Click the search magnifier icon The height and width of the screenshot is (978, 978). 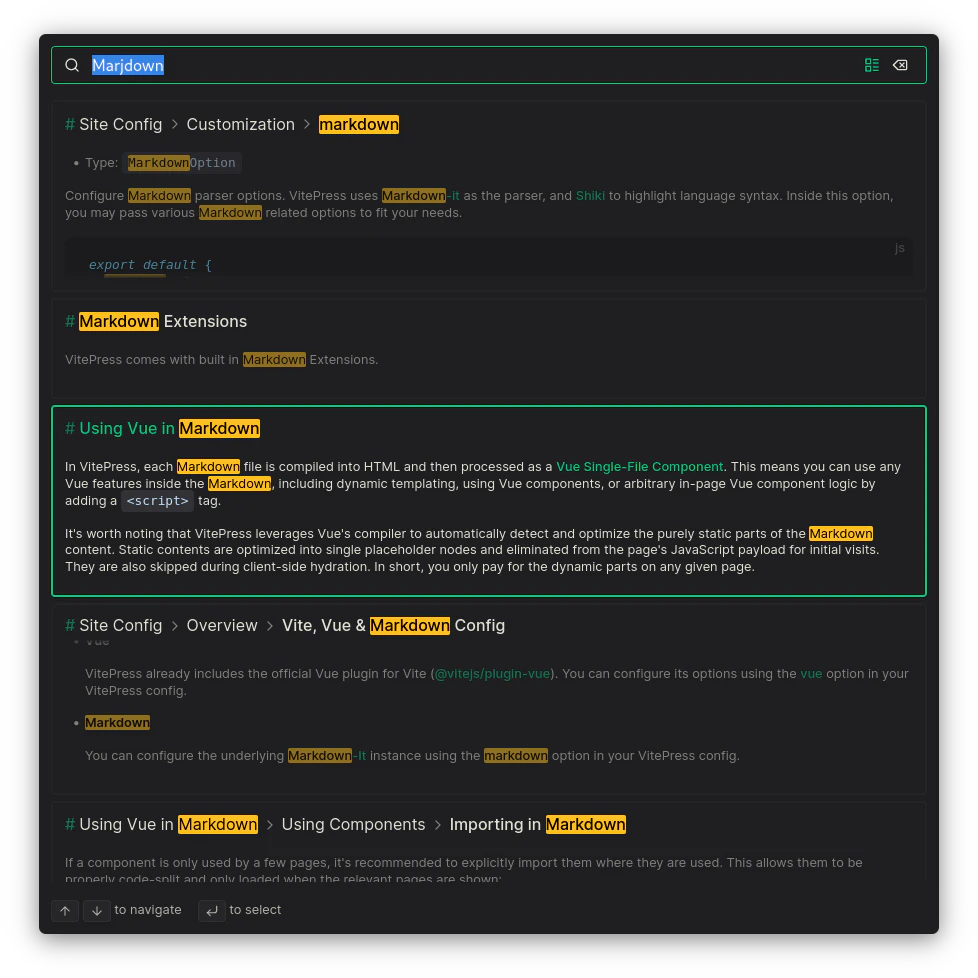click(x=72, y=65)
